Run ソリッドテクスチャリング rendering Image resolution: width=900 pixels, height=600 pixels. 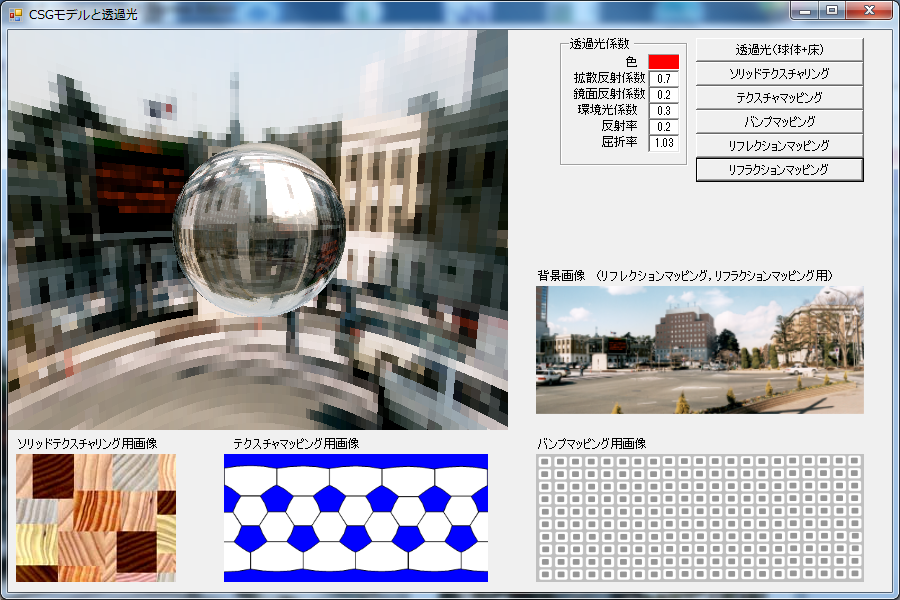[x=779, y=74]
